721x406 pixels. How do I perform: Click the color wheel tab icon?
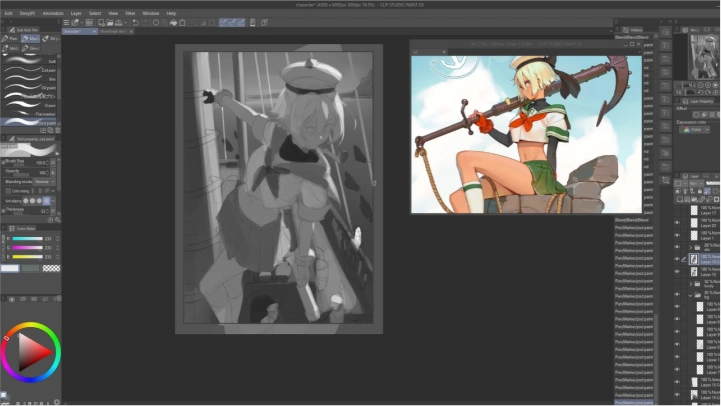click(x=11, y=299)
